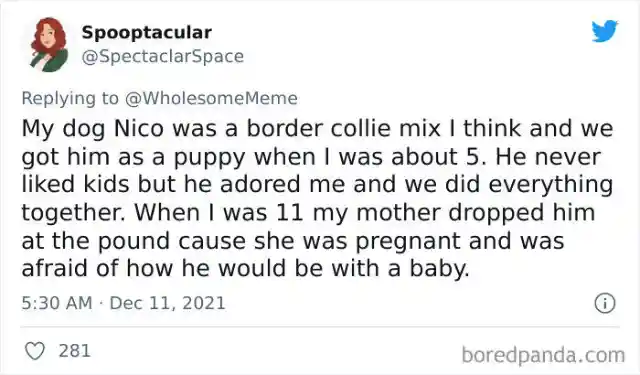Click the 'Replying to' label
The width and height of the screenshot is (640, 375).
(x=70, y=99)
